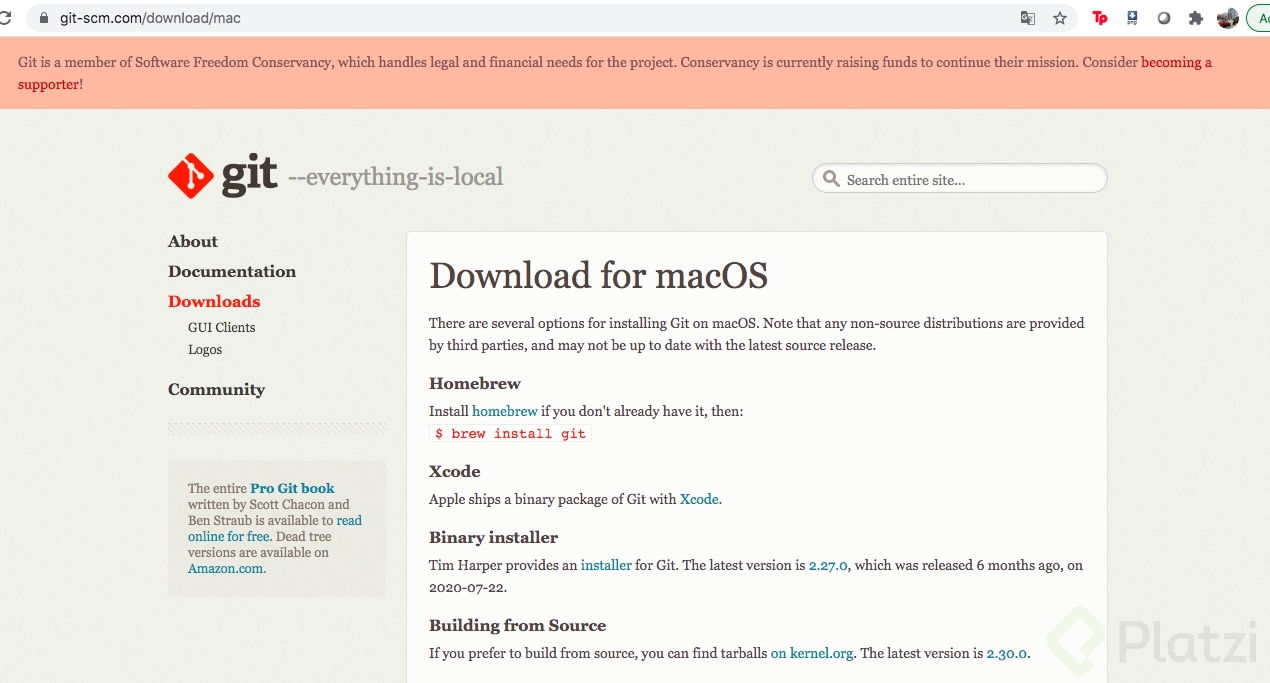Open the About section
This screenshot has height=683, width=1270.
click(x=193, y=241)
